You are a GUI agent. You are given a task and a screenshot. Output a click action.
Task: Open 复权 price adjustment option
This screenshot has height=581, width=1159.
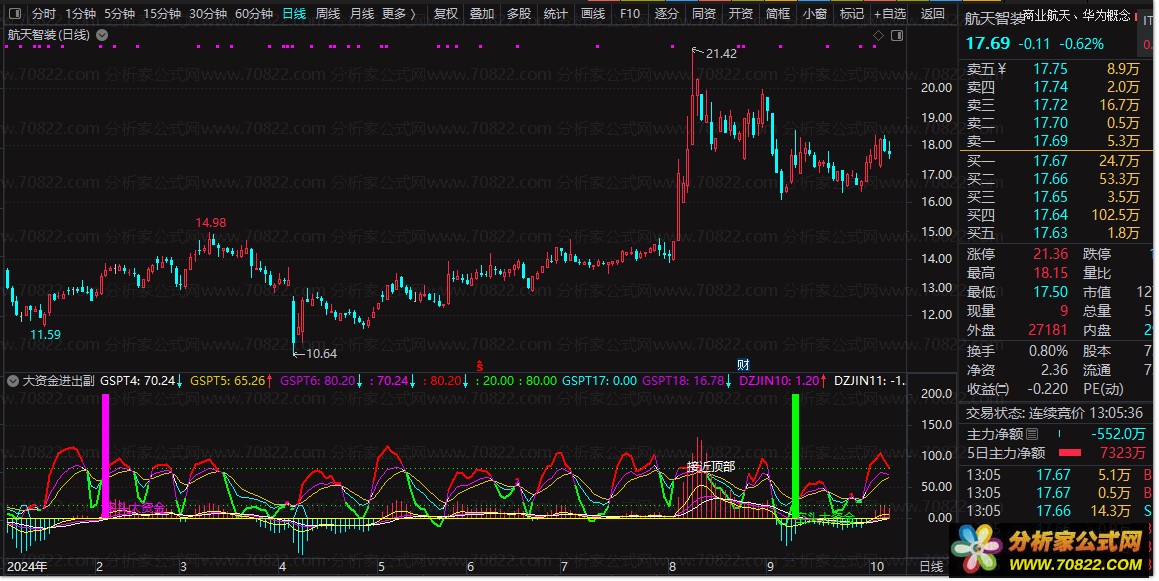(x=446, y=13)
